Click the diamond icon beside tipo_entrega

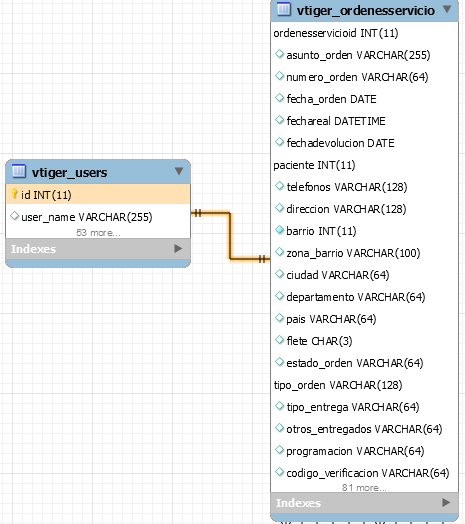[279, 406]
